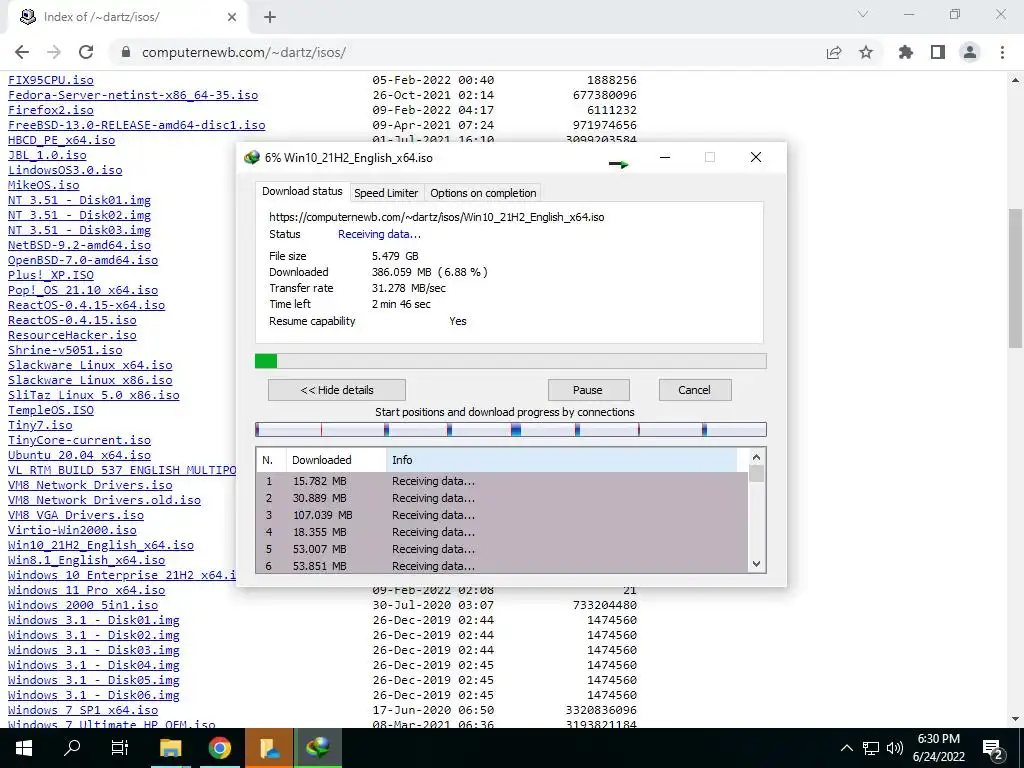Click the Info column header

pyautogui.click(x=562, y=460)
